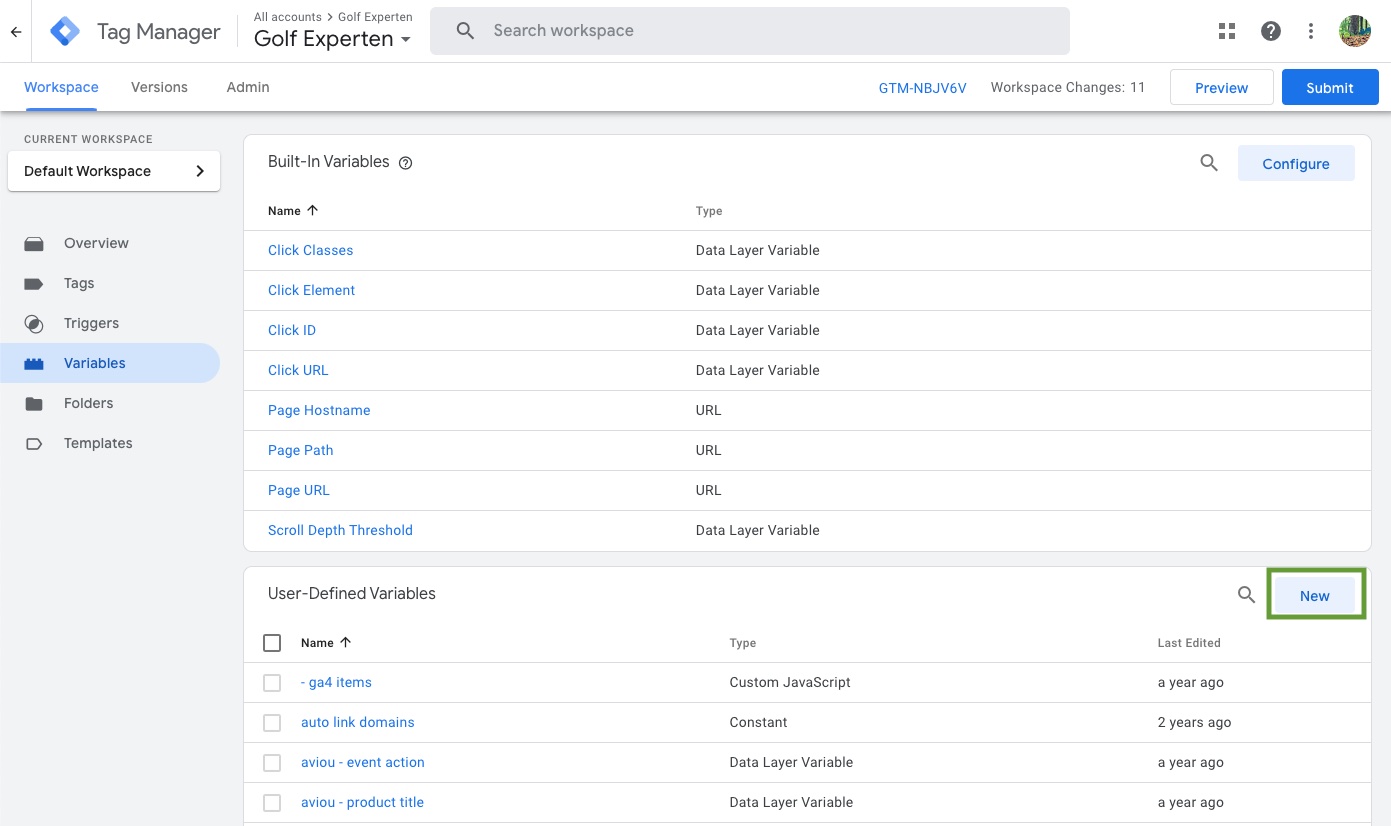1391x826 pixels.
Task: Click the search workspace magnifier icon
Action: coord(465,31)
